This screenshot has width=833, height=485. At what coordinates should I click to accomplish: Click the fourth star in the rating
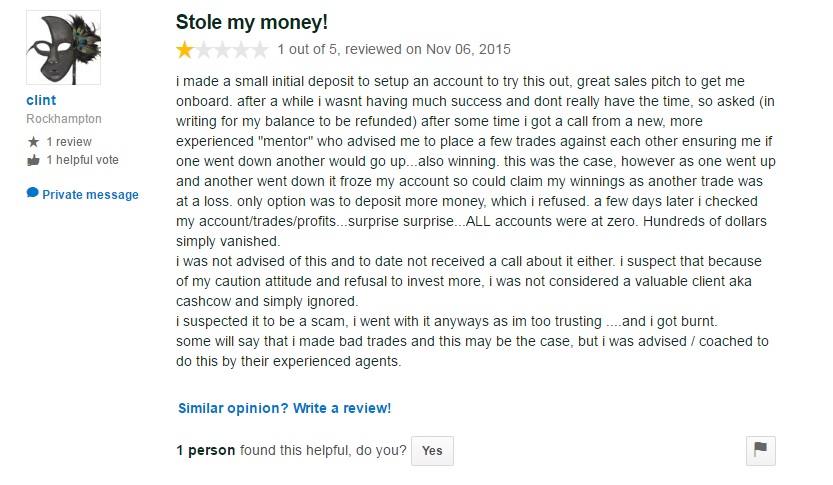[x=241, y=48]
